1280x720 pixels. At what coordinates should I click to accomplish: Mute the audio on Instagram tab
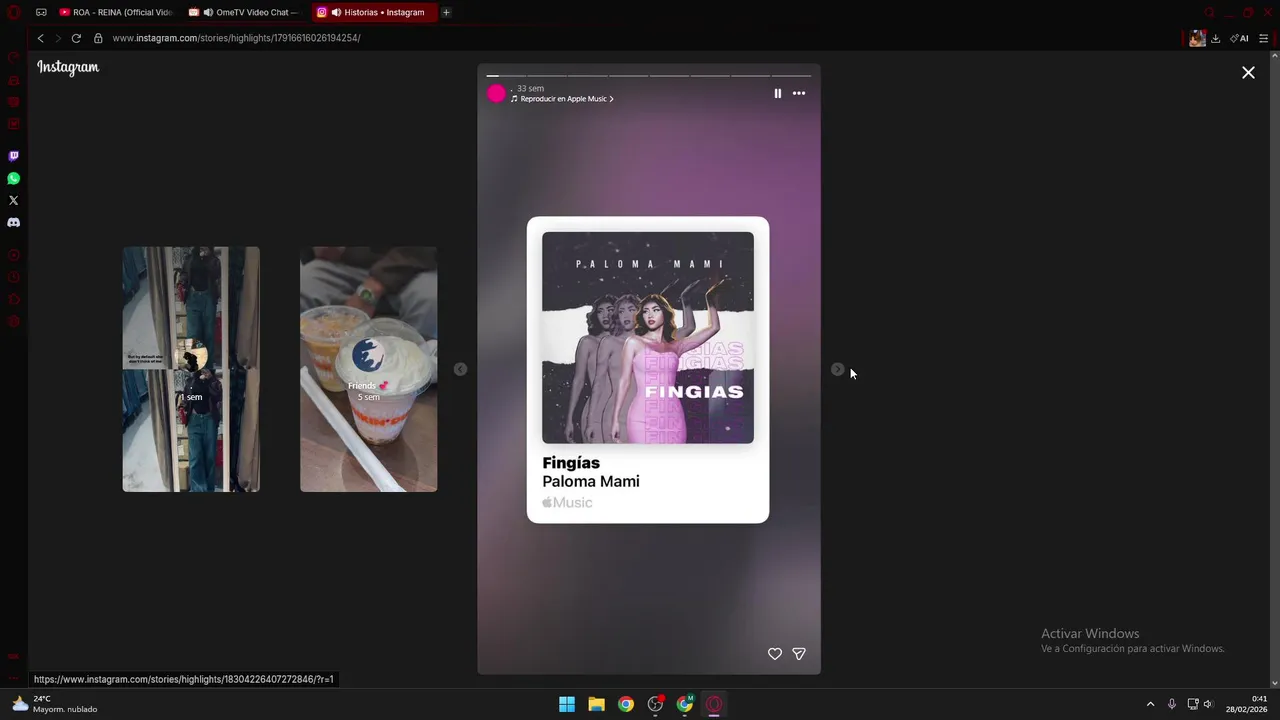[336, 12]
